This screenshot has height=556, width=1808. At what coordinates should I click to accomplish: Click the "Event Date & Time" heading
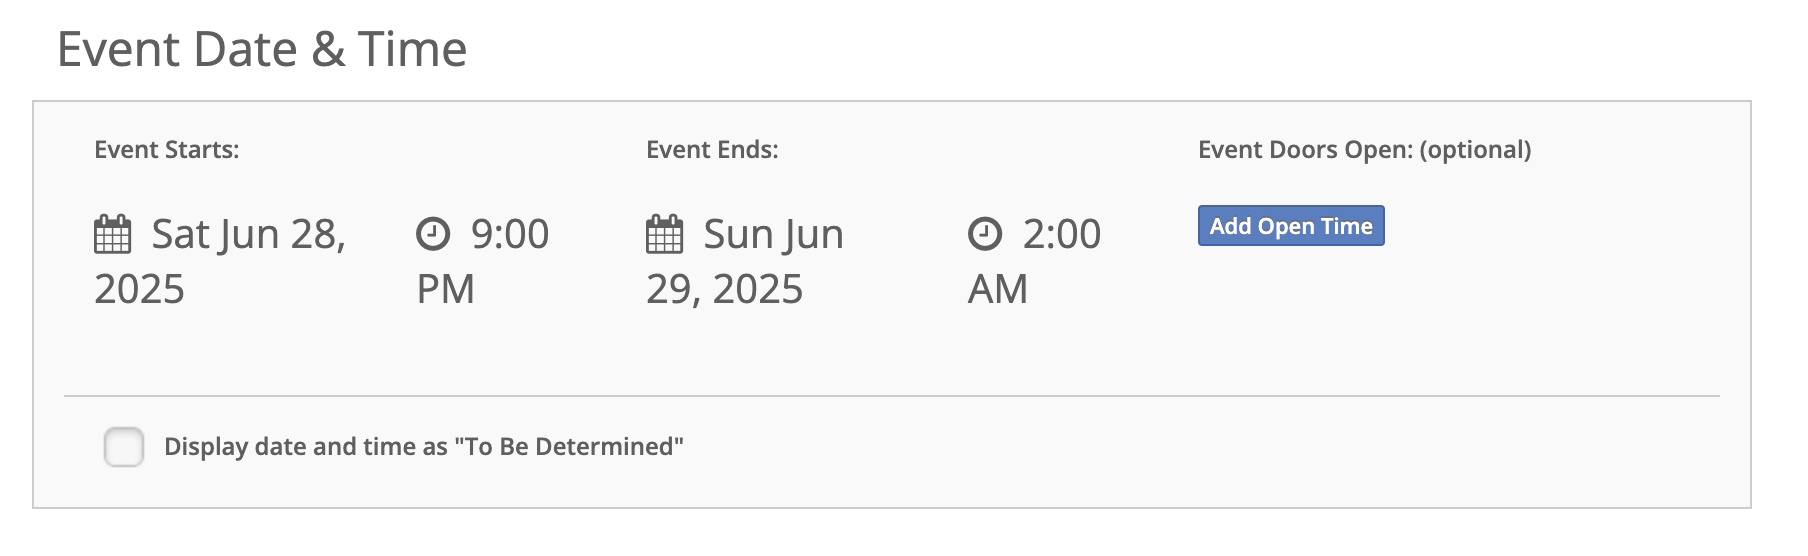tap(262, 49)
